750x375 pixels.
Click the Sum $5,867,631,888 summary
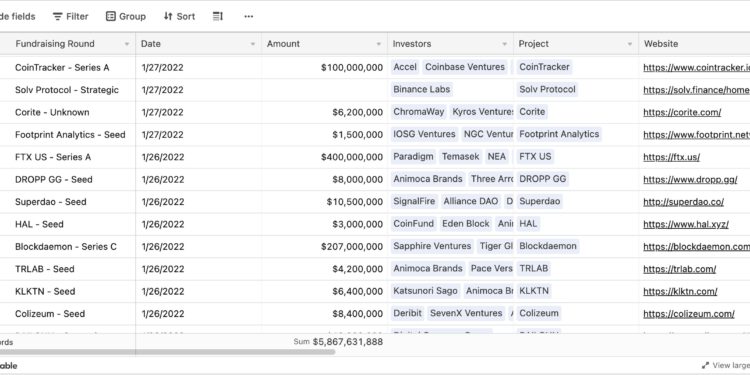[x=338, y=342]
